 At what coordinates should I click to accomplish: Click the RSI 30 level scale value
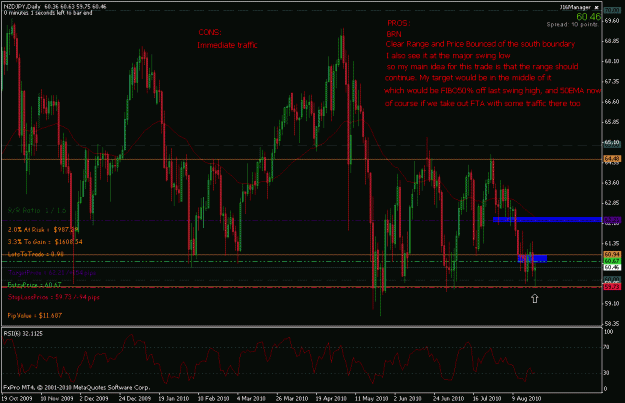pos(607,373)
